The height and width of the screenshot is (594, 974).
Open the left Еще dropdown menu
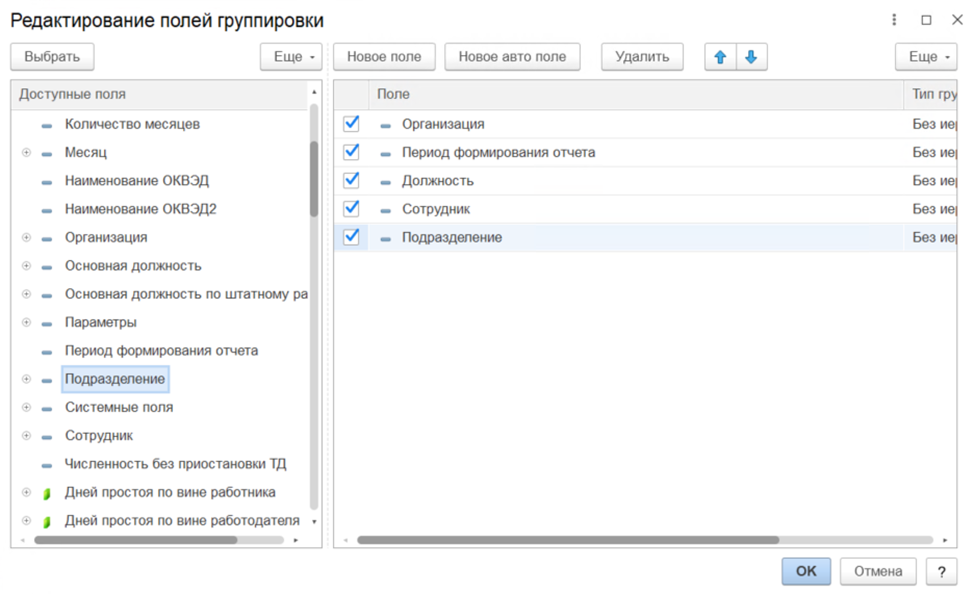click(291, 57)
